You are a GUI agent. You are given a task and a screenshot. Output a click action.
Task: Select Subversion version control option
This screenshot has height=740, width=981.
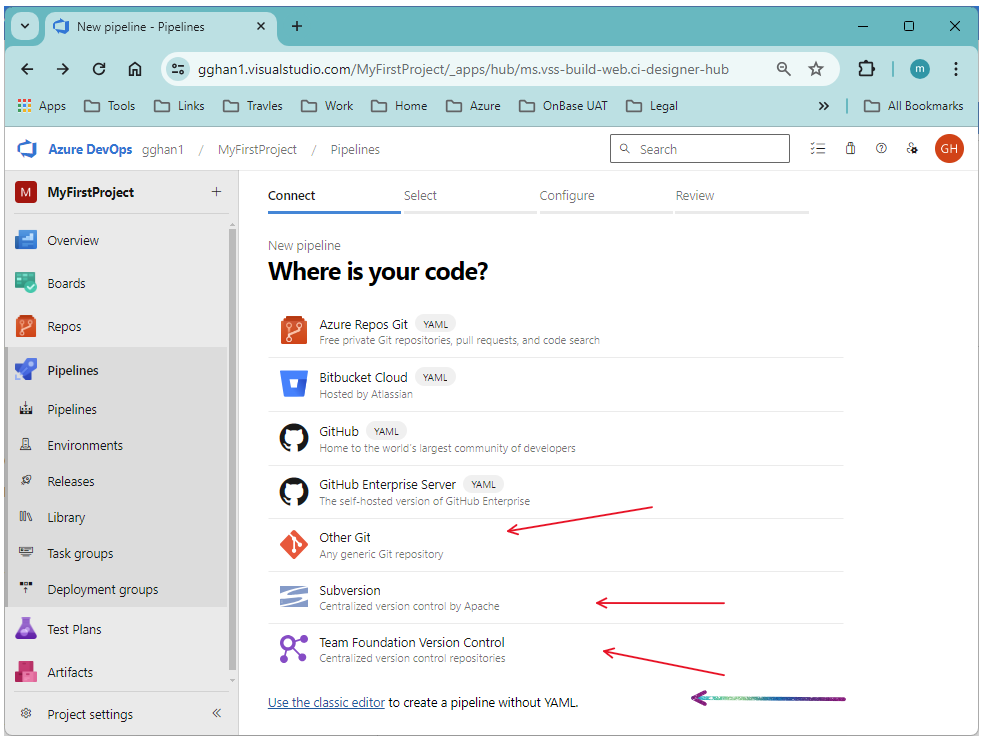point(350,590)
